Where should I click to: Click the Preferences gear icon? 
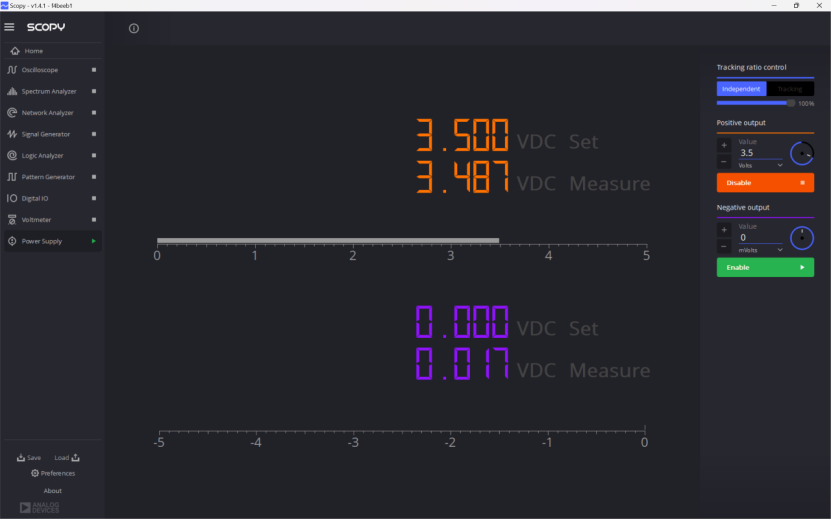[35, 473]
